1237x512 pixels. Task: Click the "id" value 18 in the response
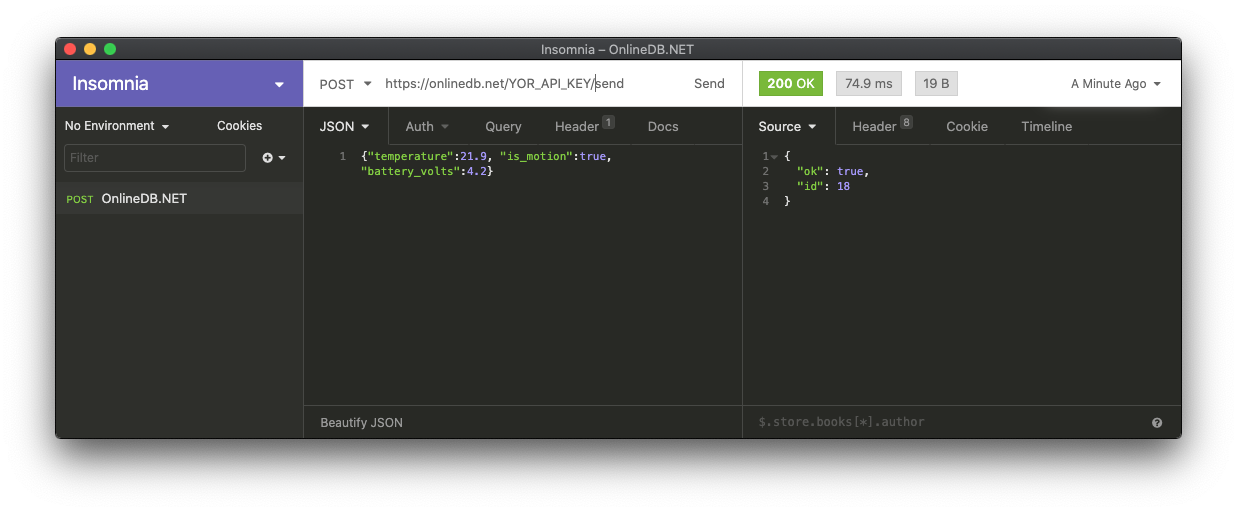pos(843,186)
